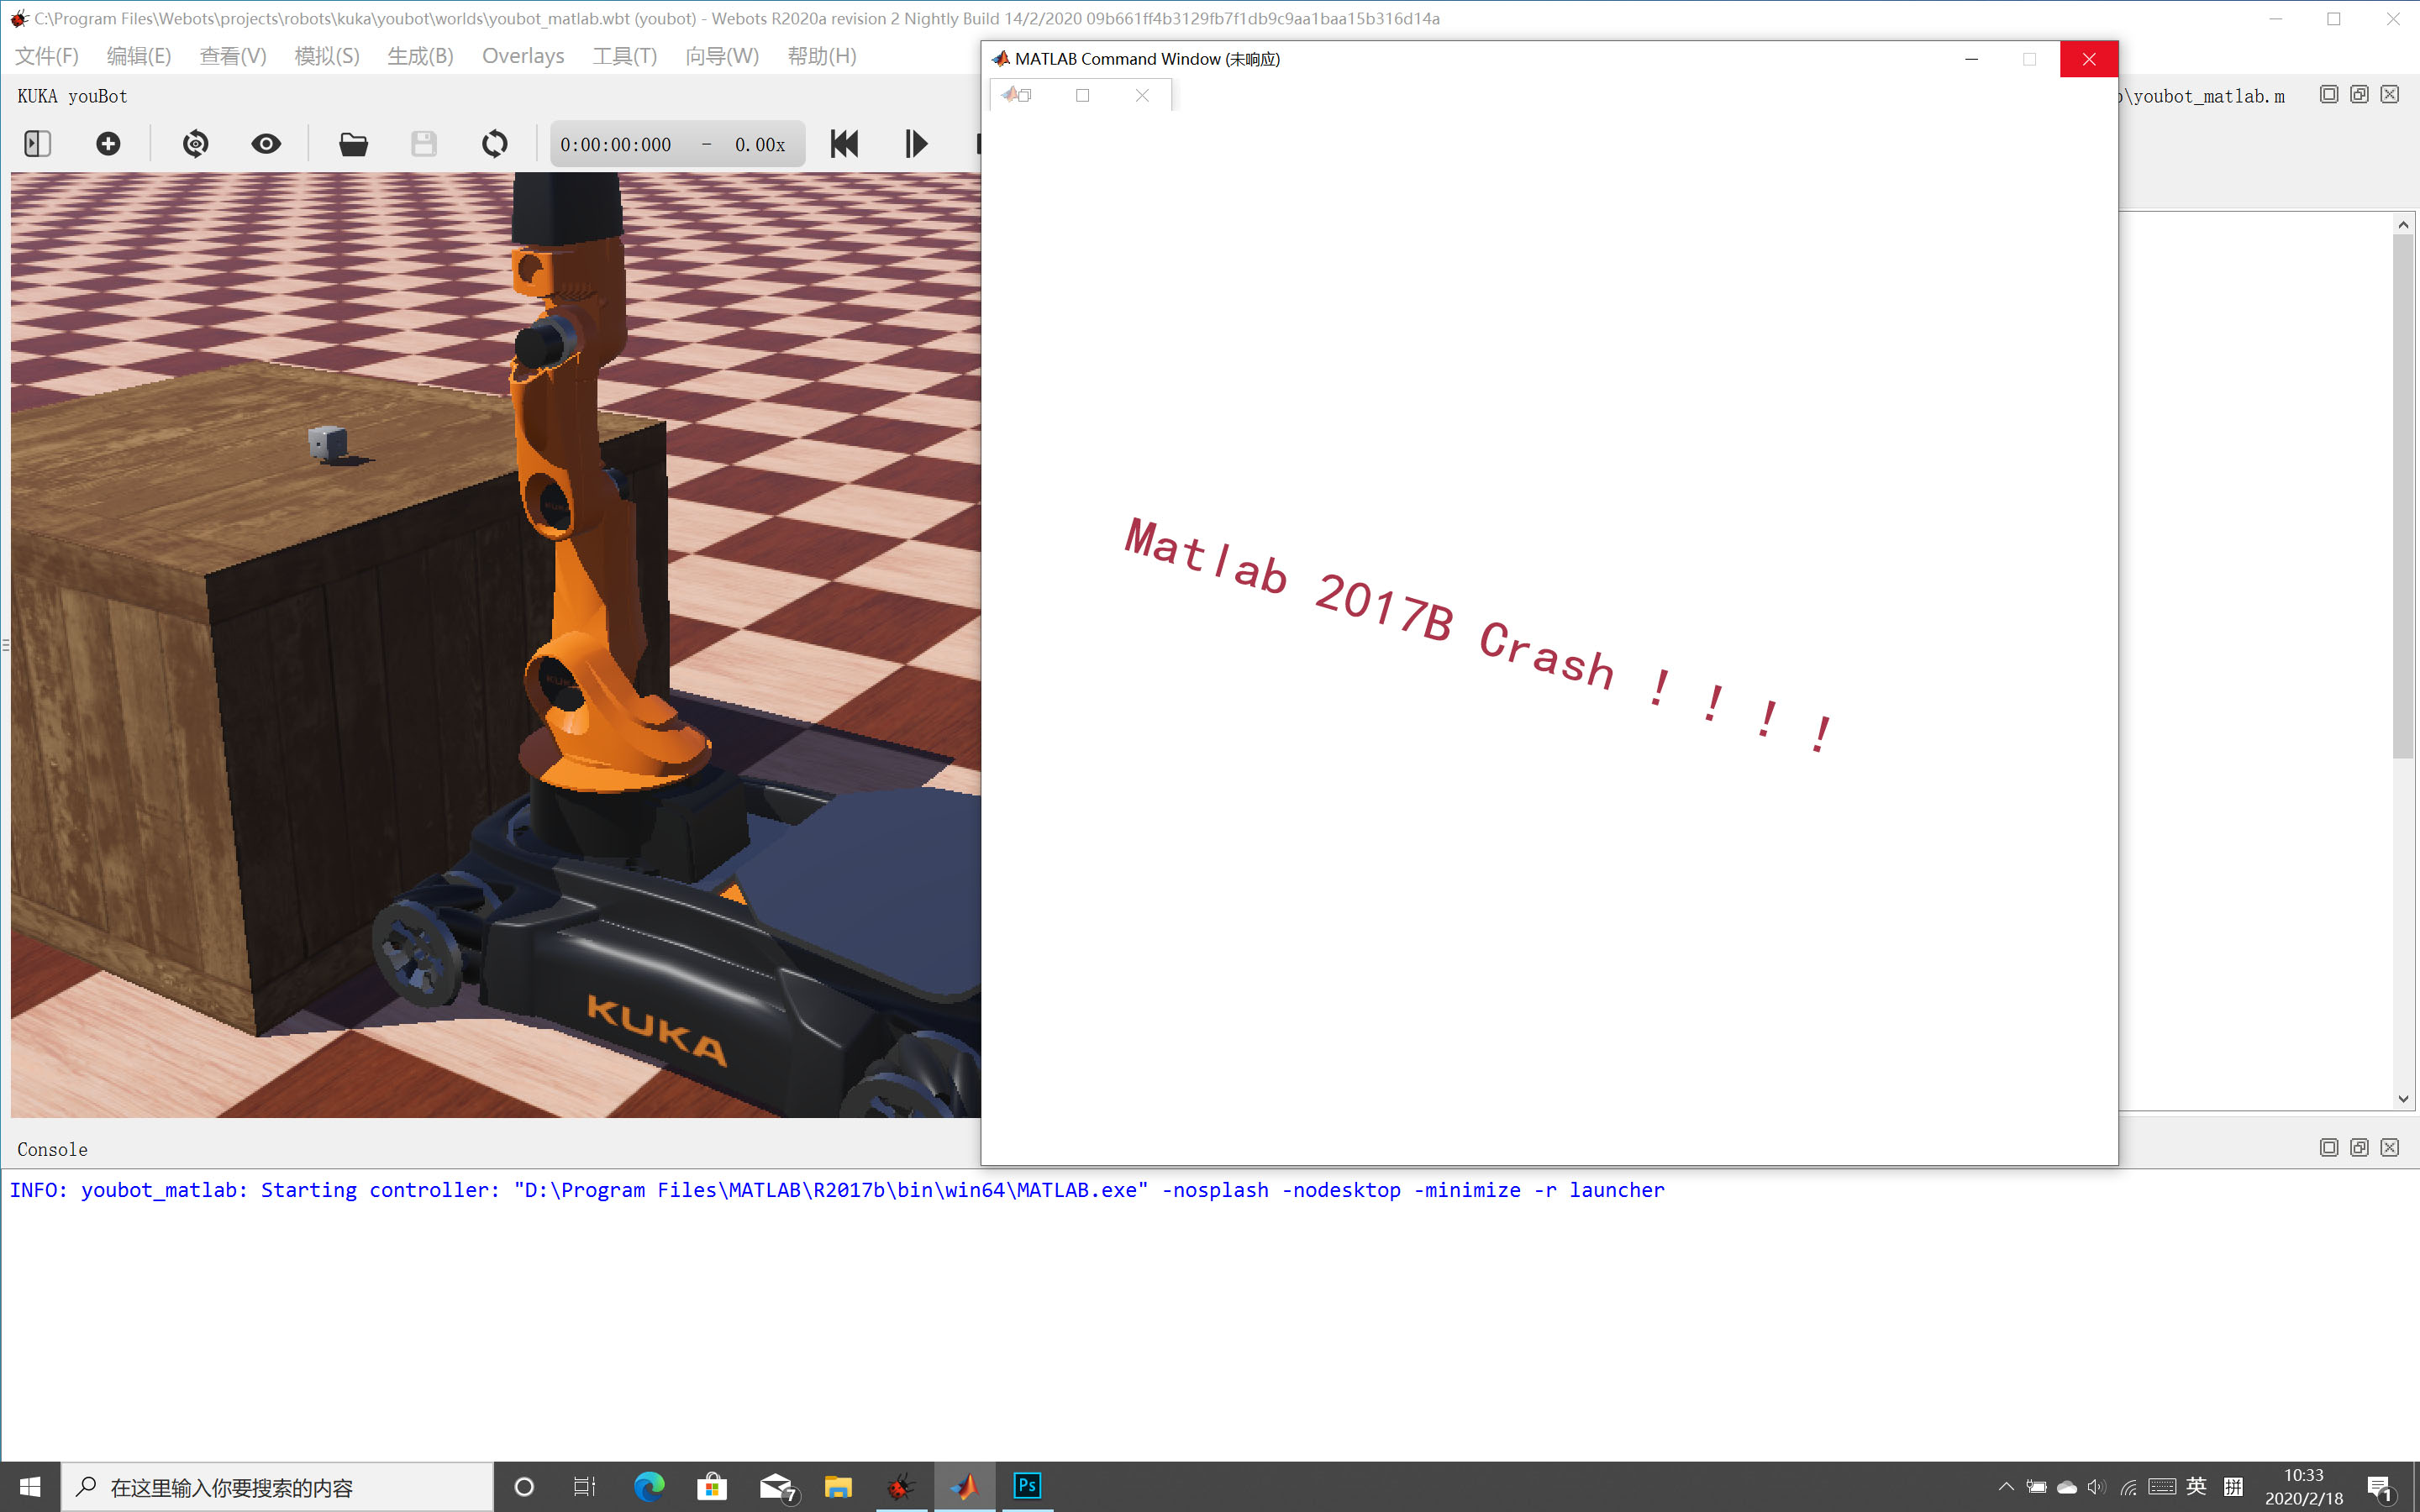Open the 工具(T) menu
The image size is (2420, 1512).
[625, 56]
